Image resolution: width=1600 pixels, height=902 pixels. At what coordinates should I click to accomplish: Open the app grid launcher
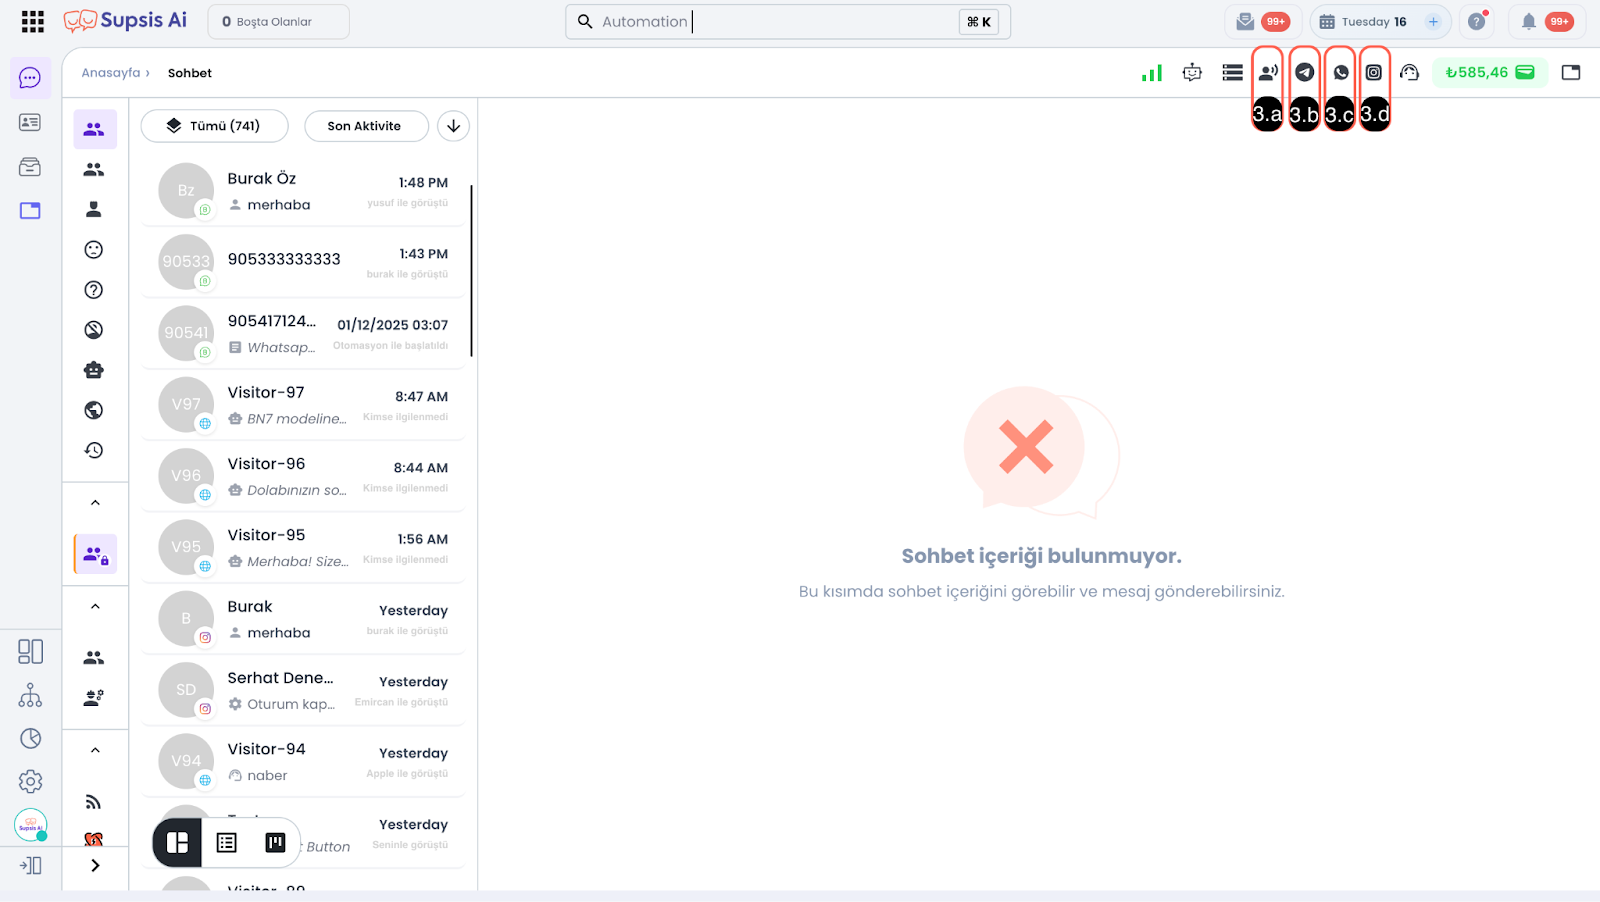click(32, 21)
